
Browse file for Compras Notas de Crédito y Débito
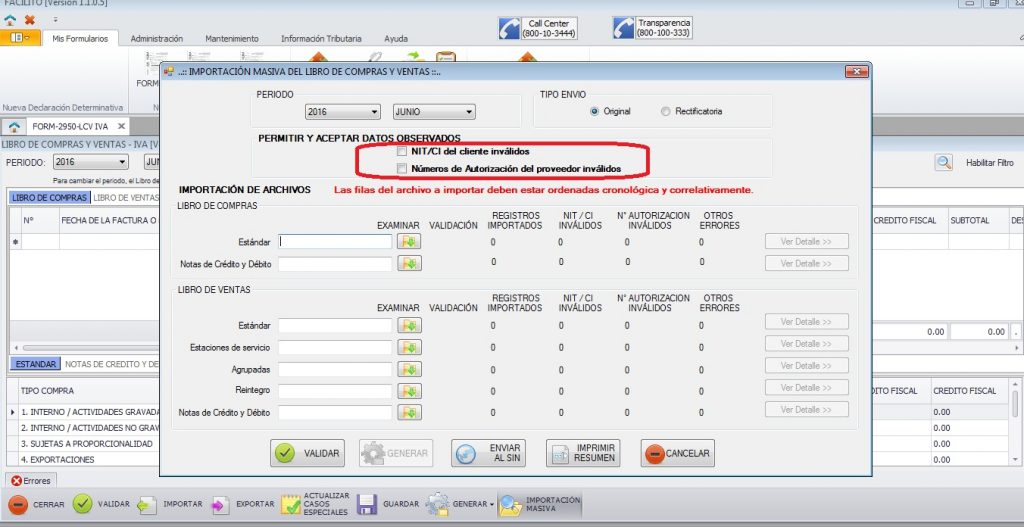click(x=409, y=264)
